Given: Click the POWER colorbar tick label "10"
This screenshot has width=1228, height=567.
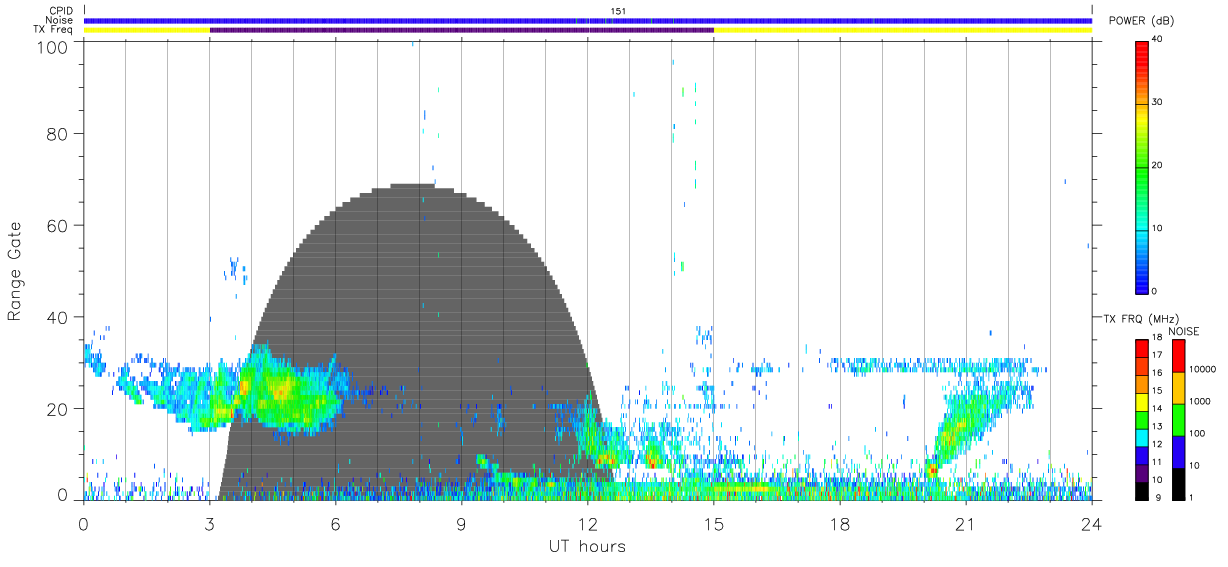Looking at the screenshot, I should [x=1156, y=229].
